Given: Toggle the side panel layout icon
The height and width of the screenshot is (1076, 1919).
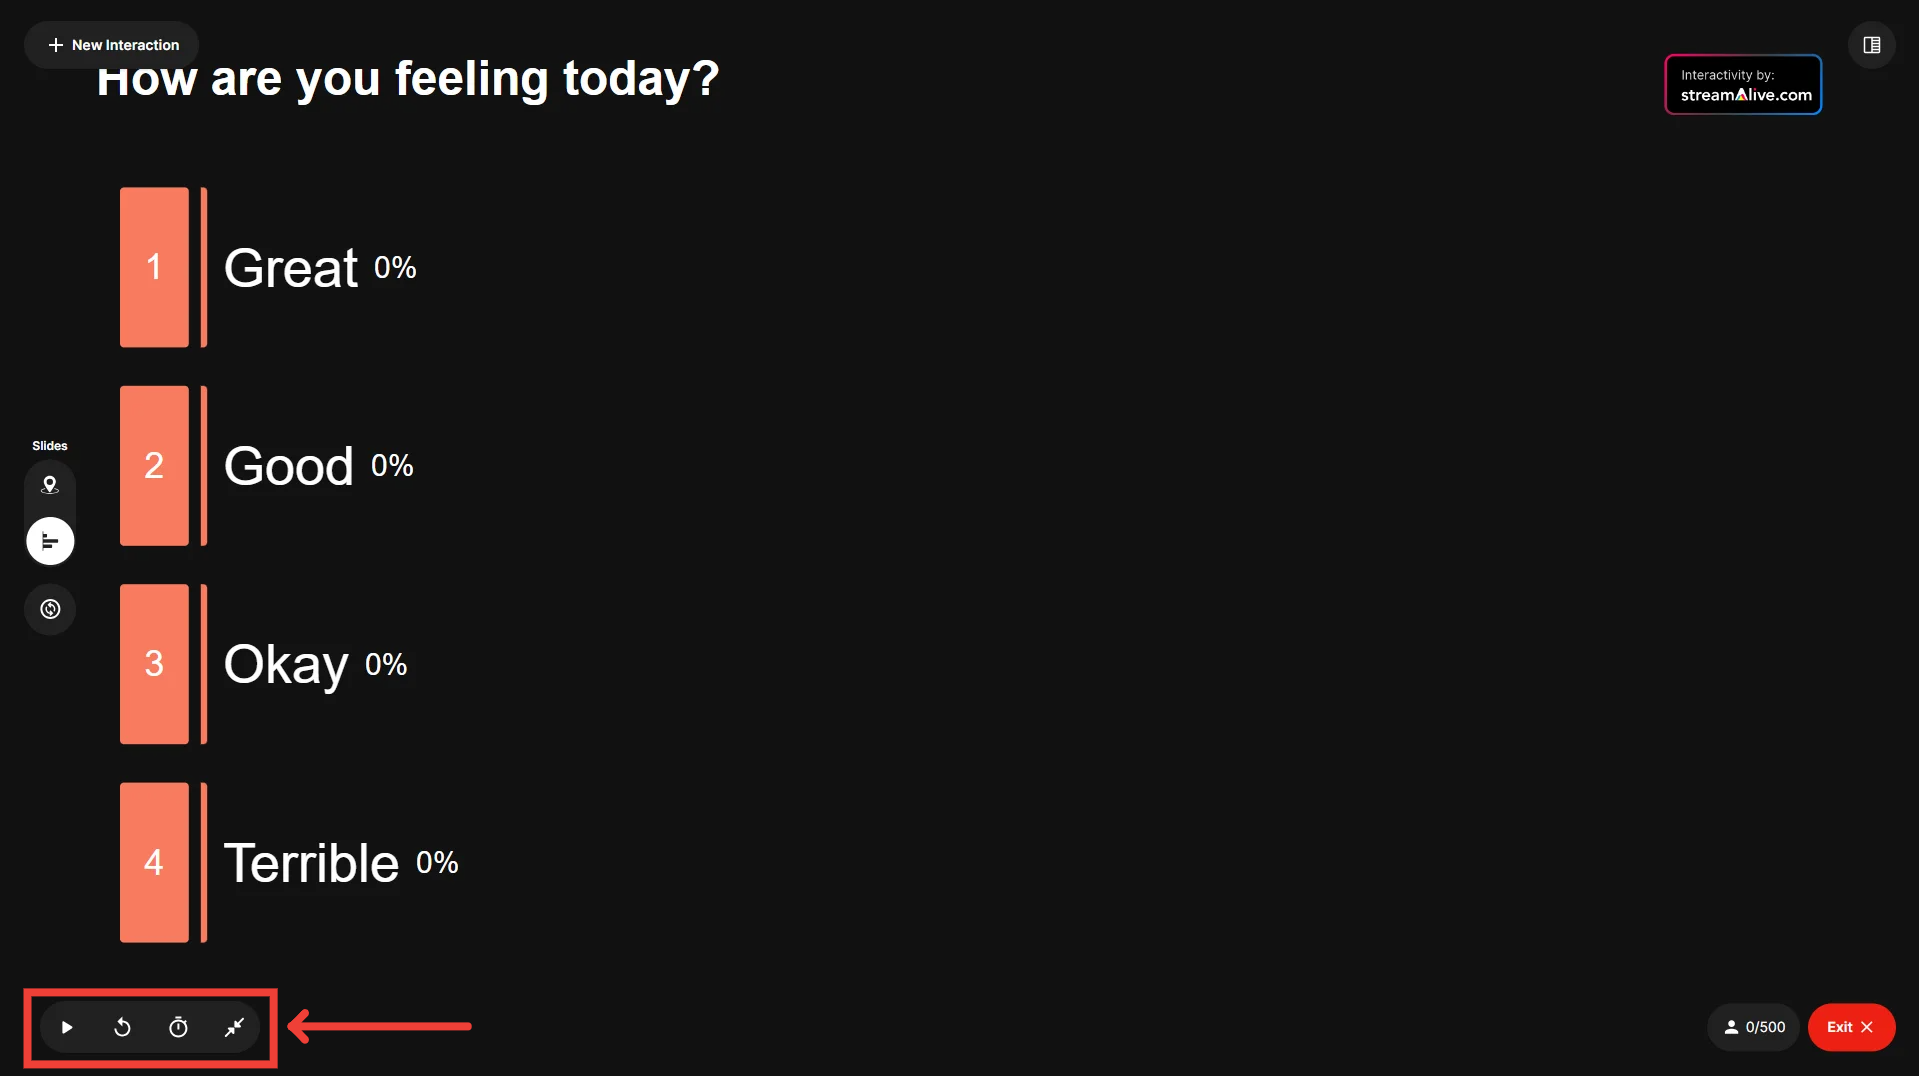Looking at the screenshot, I should pos(1871,45).
